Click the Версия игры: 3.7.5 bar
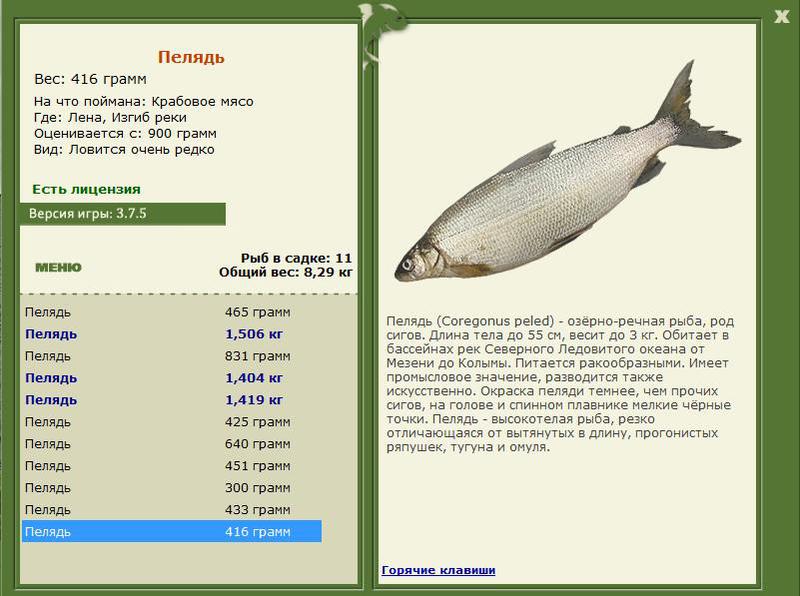This screenshot has height=596, width=800. pyautogui.click(x=122, y=213)
